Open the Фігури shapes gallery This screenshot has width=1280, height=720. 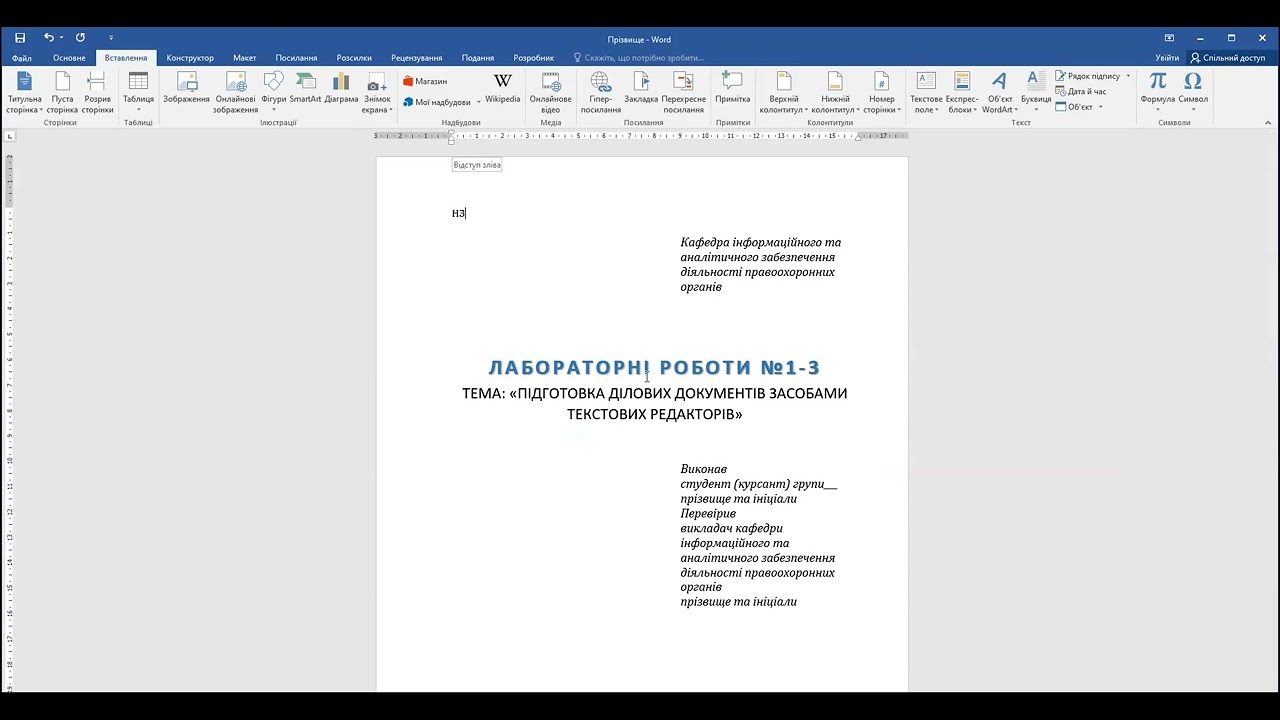pyautogui.click(x=274, y=93)
